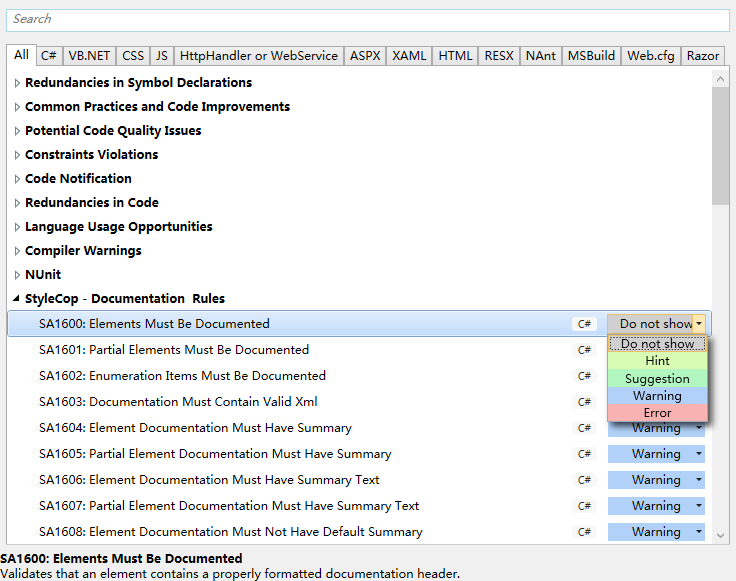This screenshot has height=581, width=736.
Task: Open the NAnt tab
Action: tap(540, 56)
